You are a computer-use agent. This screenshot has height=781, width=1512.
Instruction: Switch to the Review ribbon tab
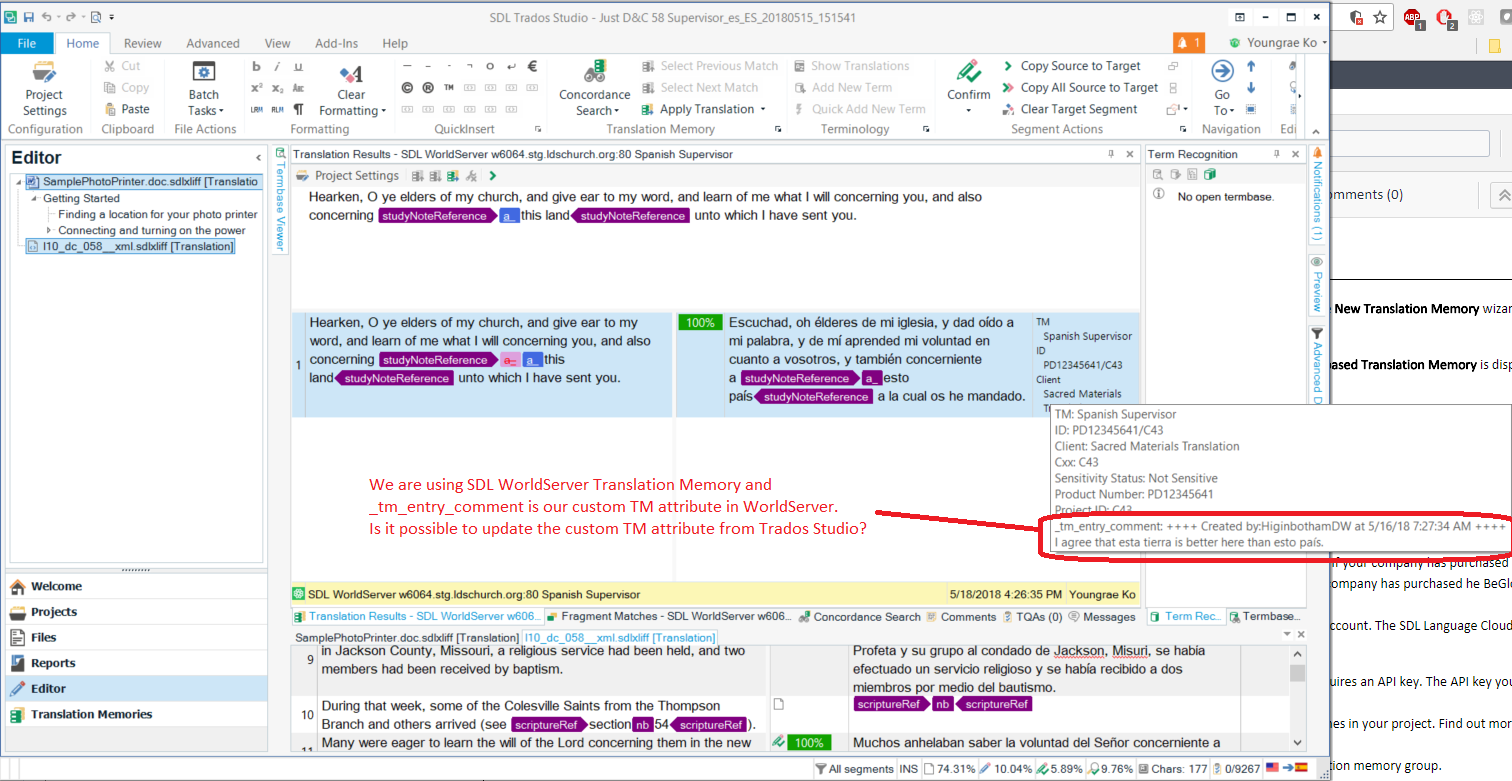[142, 43]
